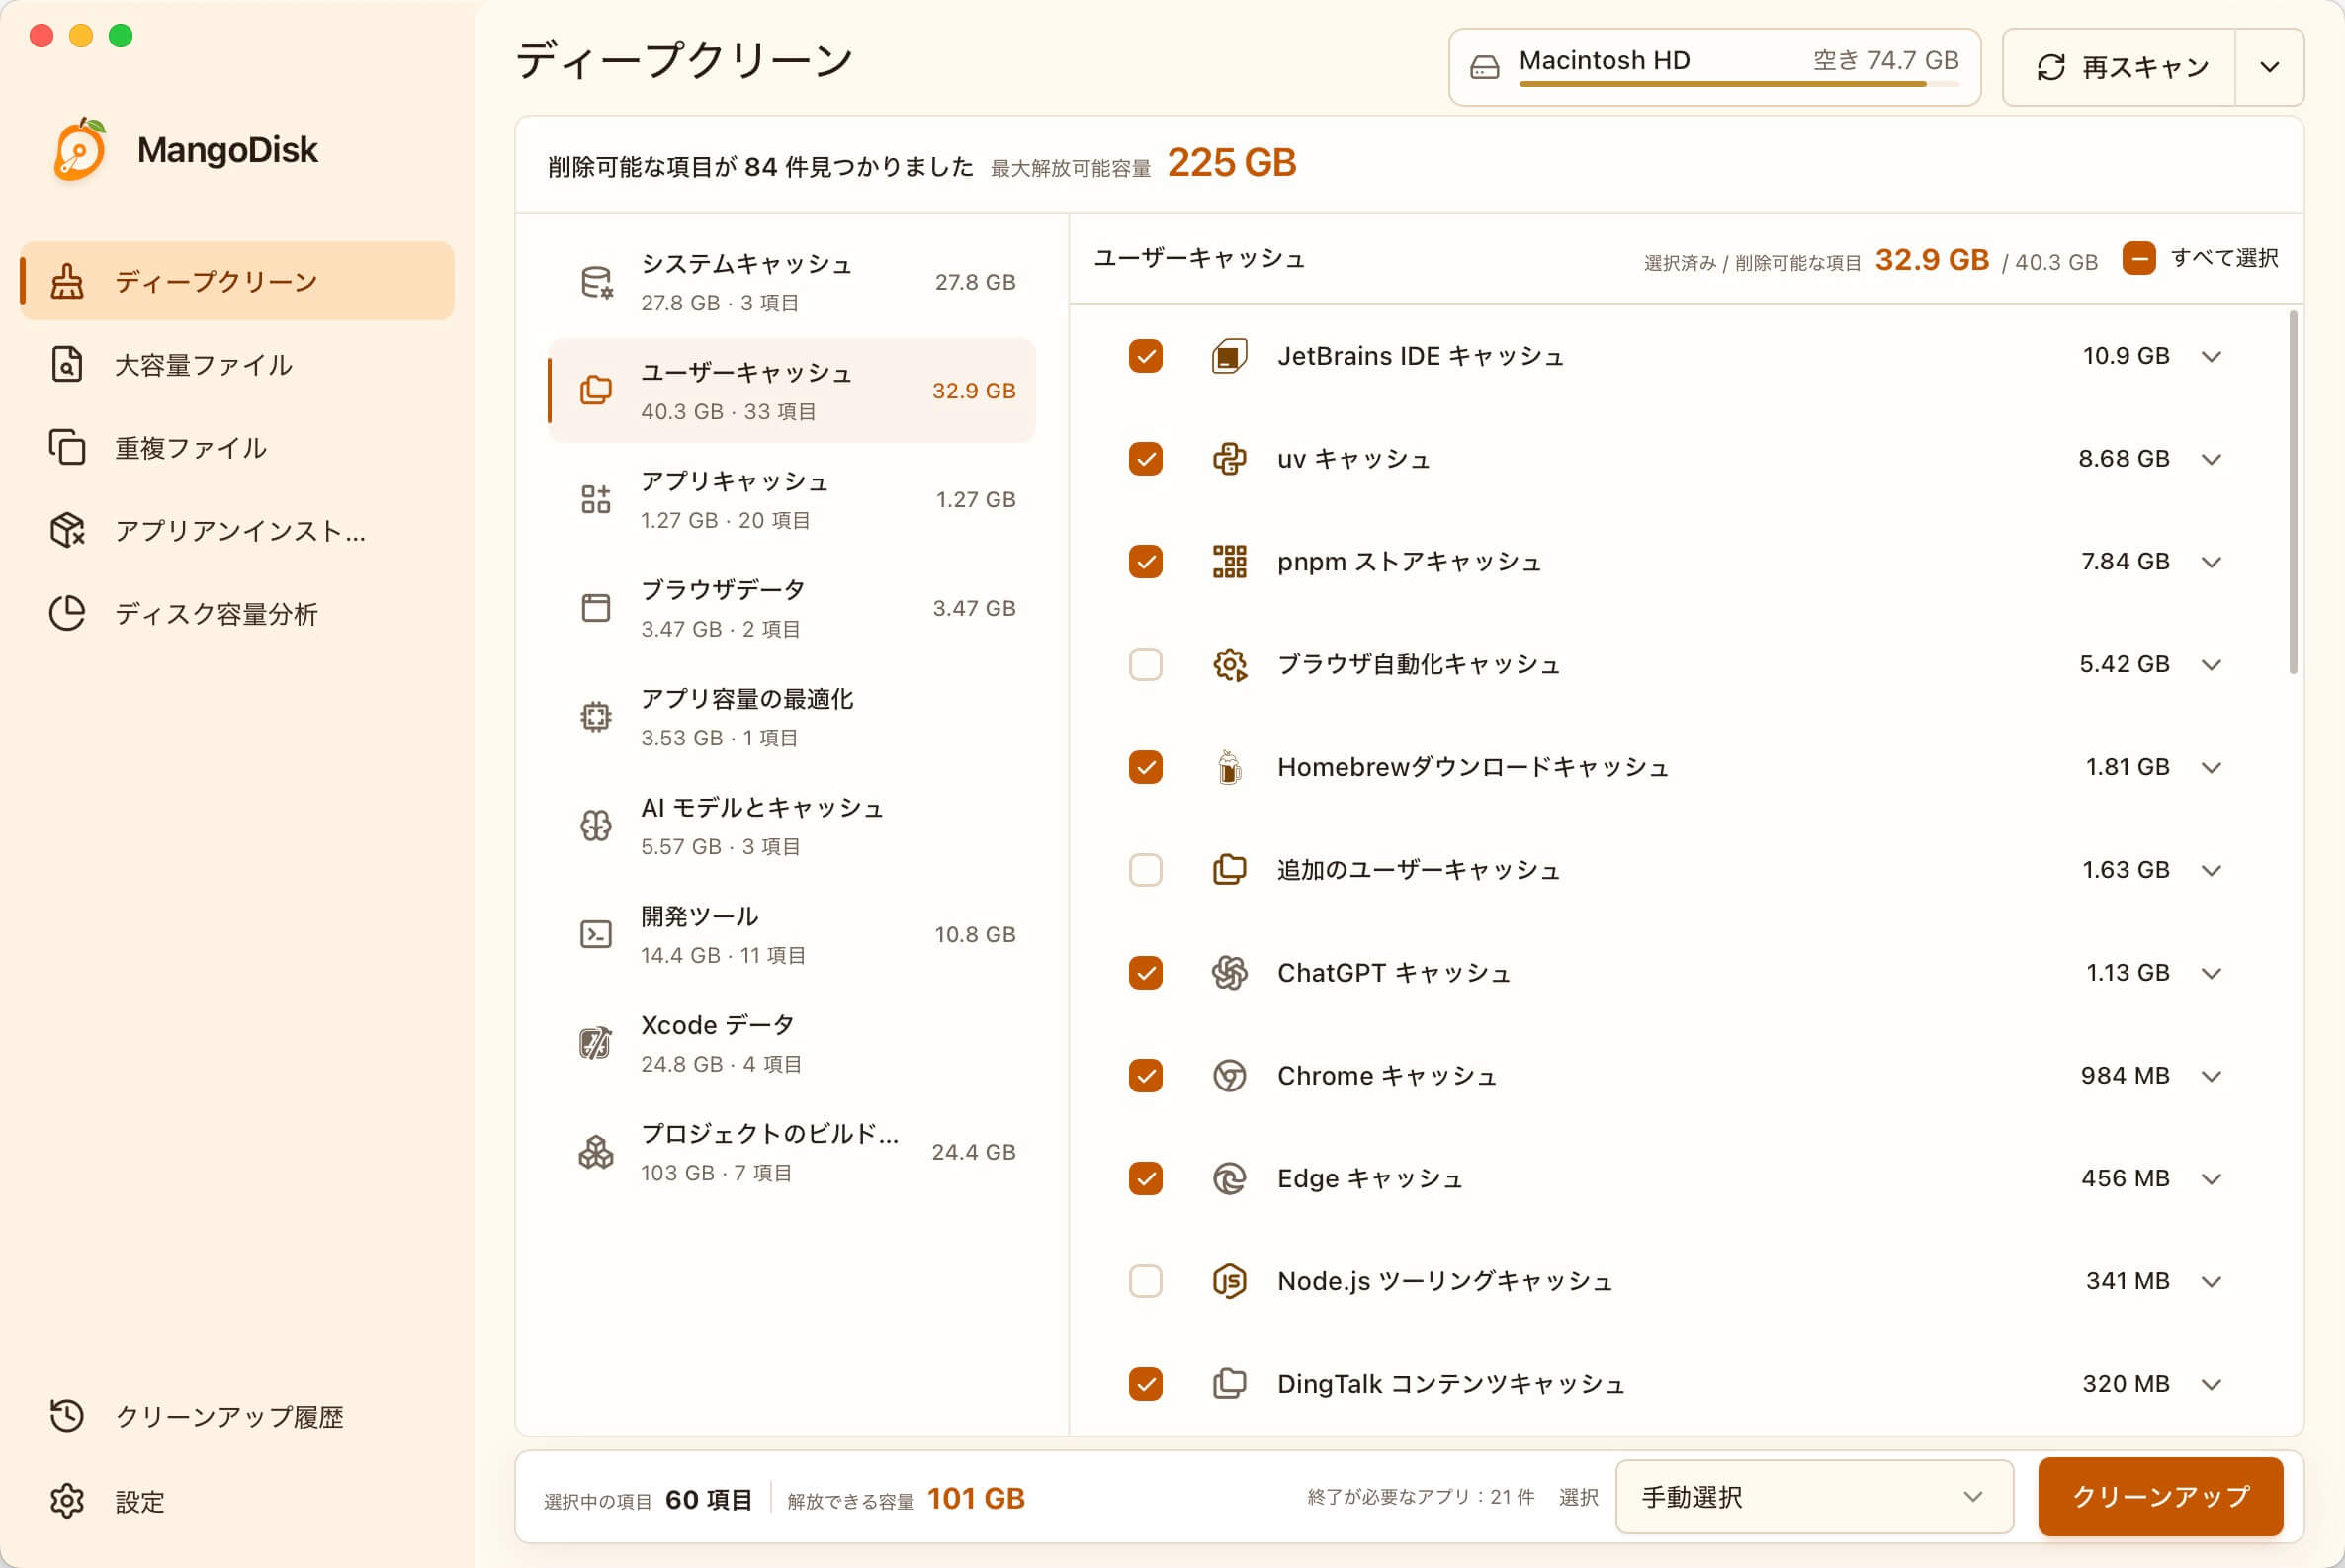Uncheck the pnpm ストアキャッシュ checkbox
This screenshot has width=2345, height=1568.
tap(1145, 562)
